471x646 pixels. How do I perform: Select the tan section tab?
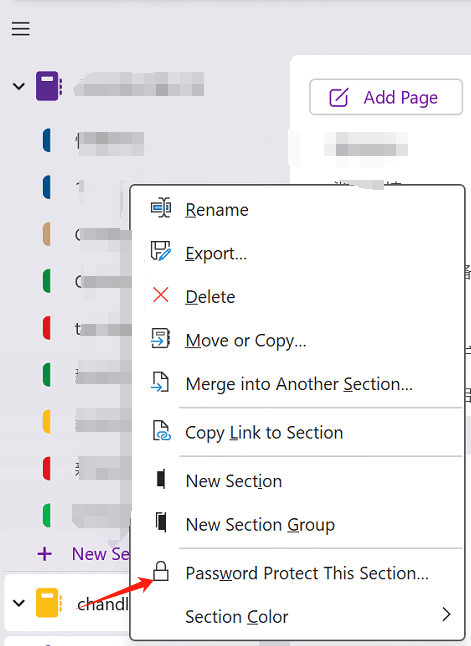coord(47,234)
